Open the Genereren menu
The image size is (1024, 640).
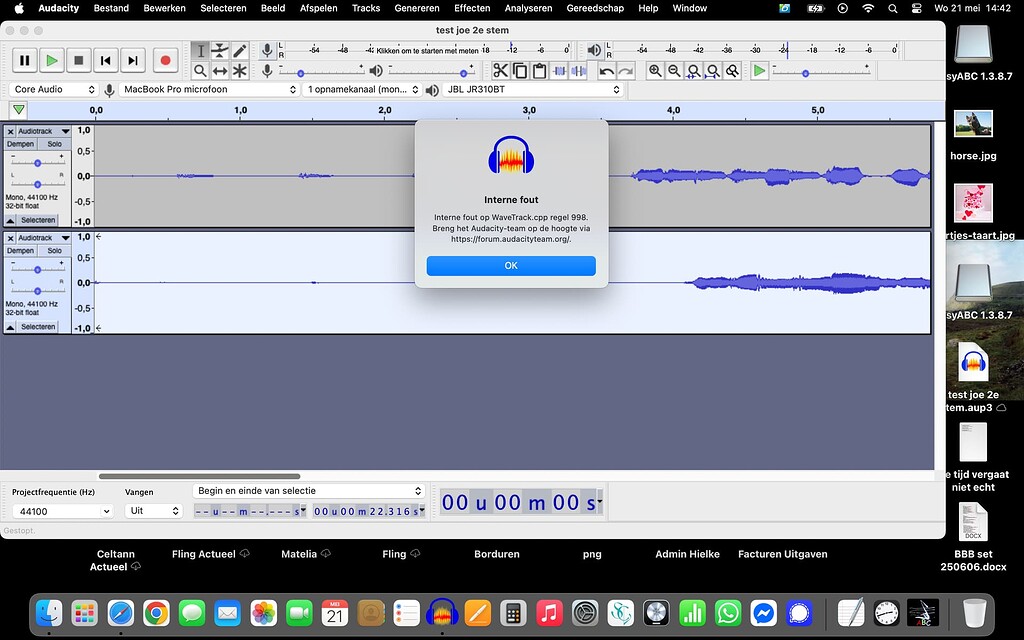[x=416, y=8]
